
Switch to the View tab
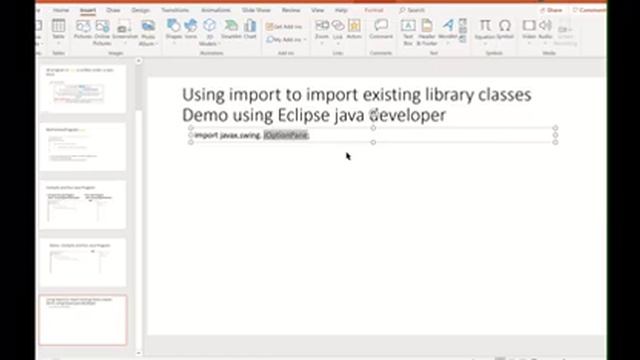(317, 10)
